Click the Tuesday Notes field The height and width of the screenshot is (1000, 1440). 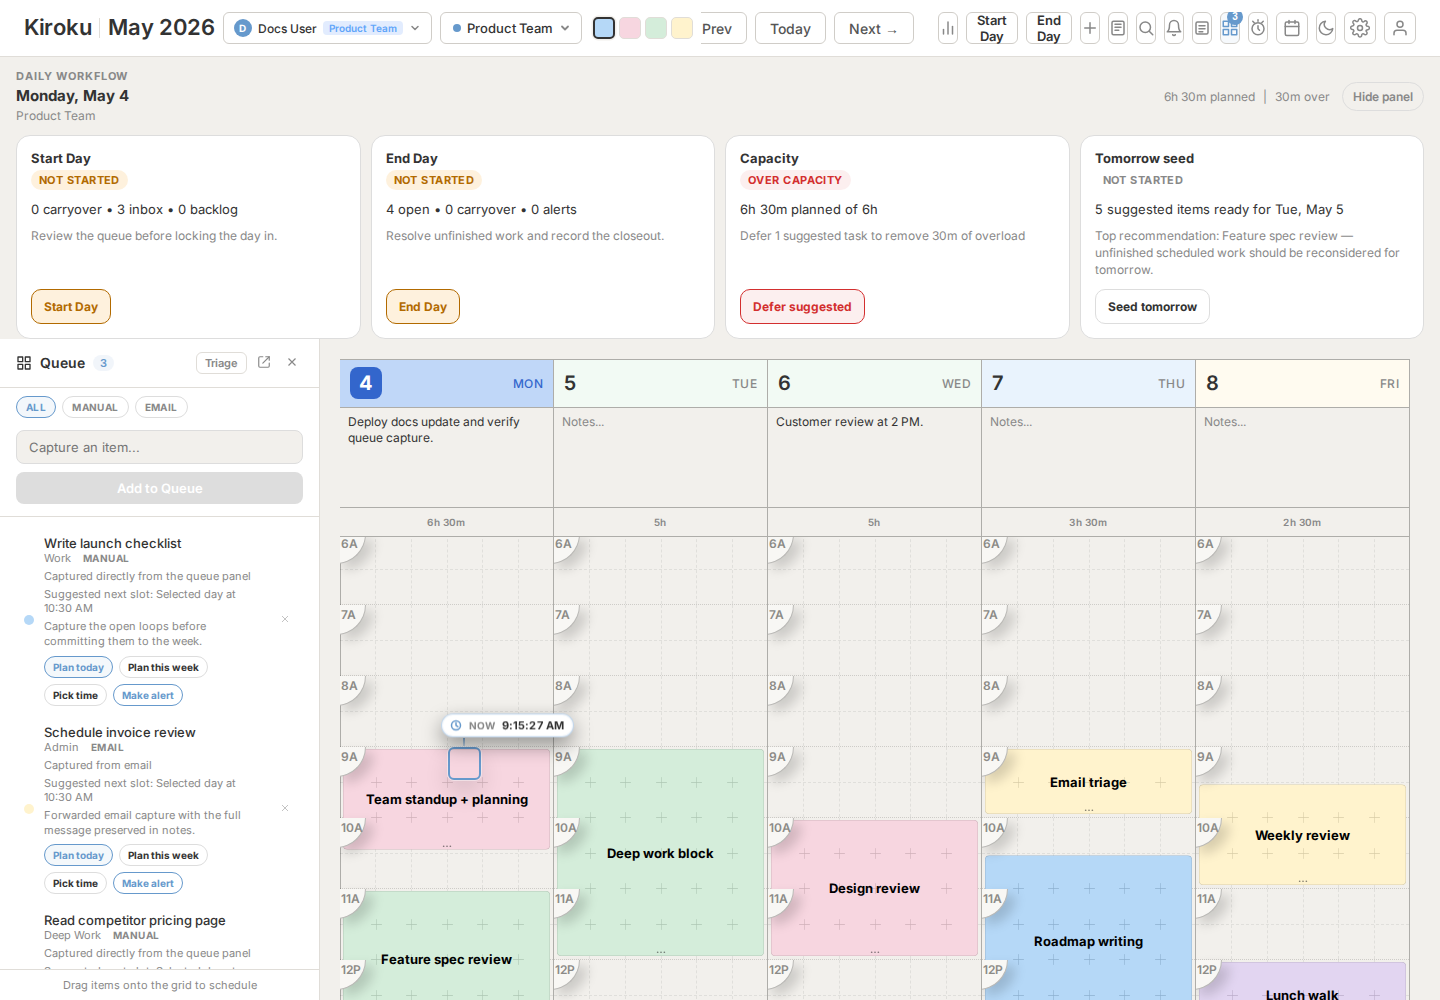[x=660, y=457]
